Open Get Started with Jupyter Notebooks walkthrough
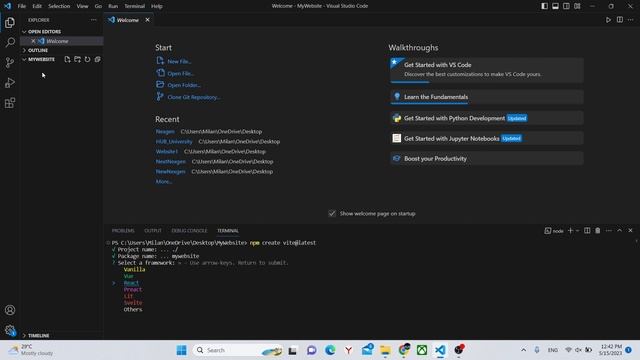 click(487, 138)
